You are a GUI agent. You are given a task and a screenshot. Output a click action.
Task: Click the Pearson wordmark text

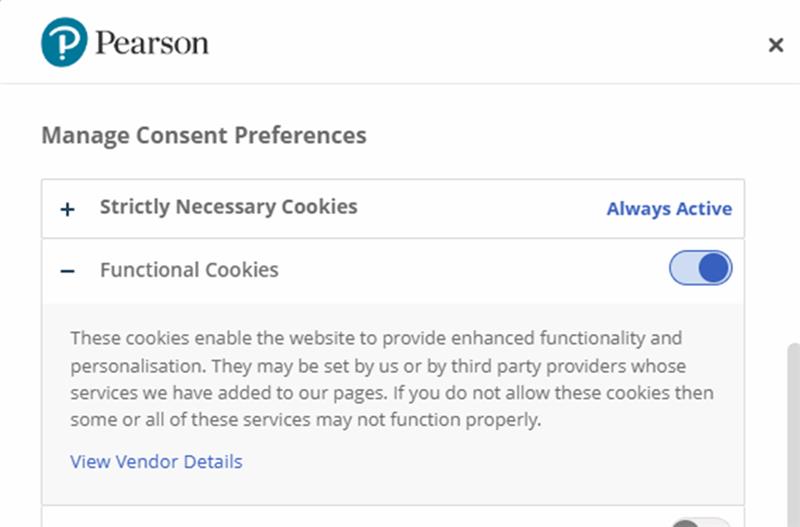click(152, 43)
